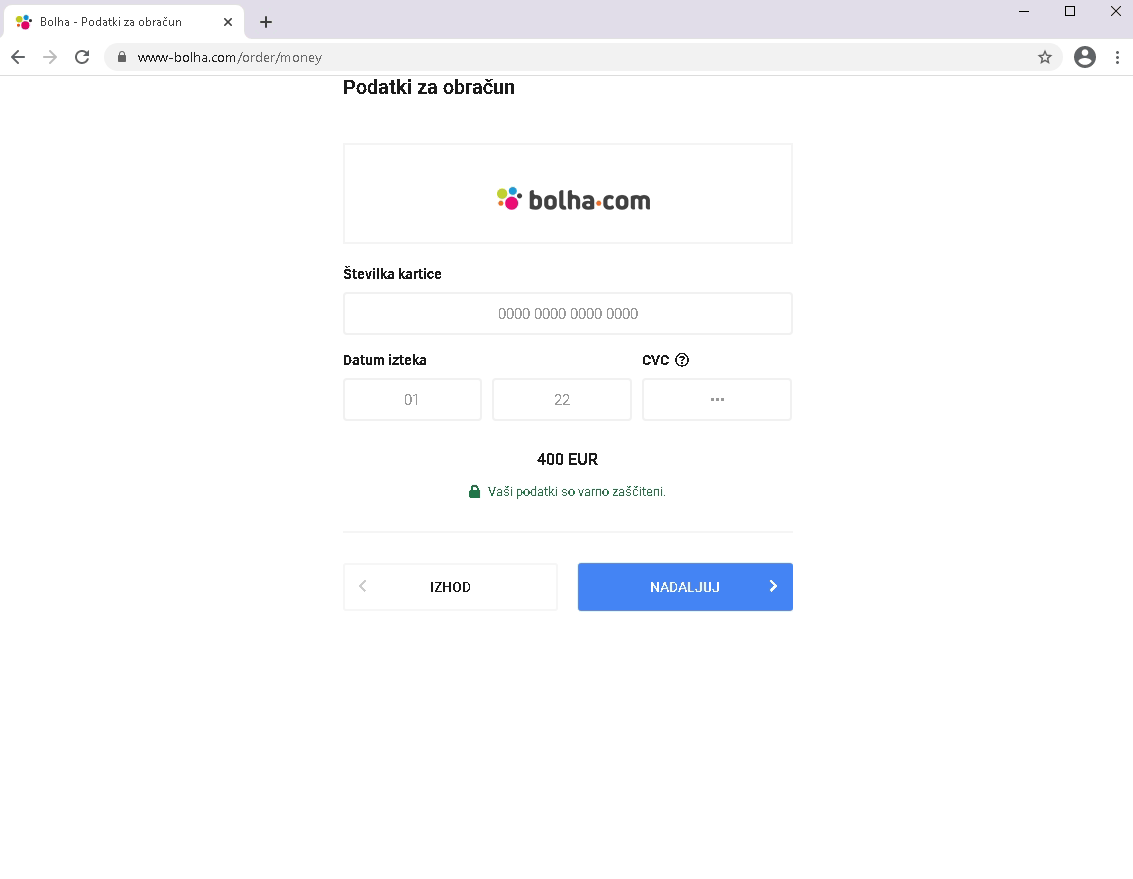Bookmark this page with star icon
The image size is (1133, 879).
pyautogui.click(x=1045, y=57)
